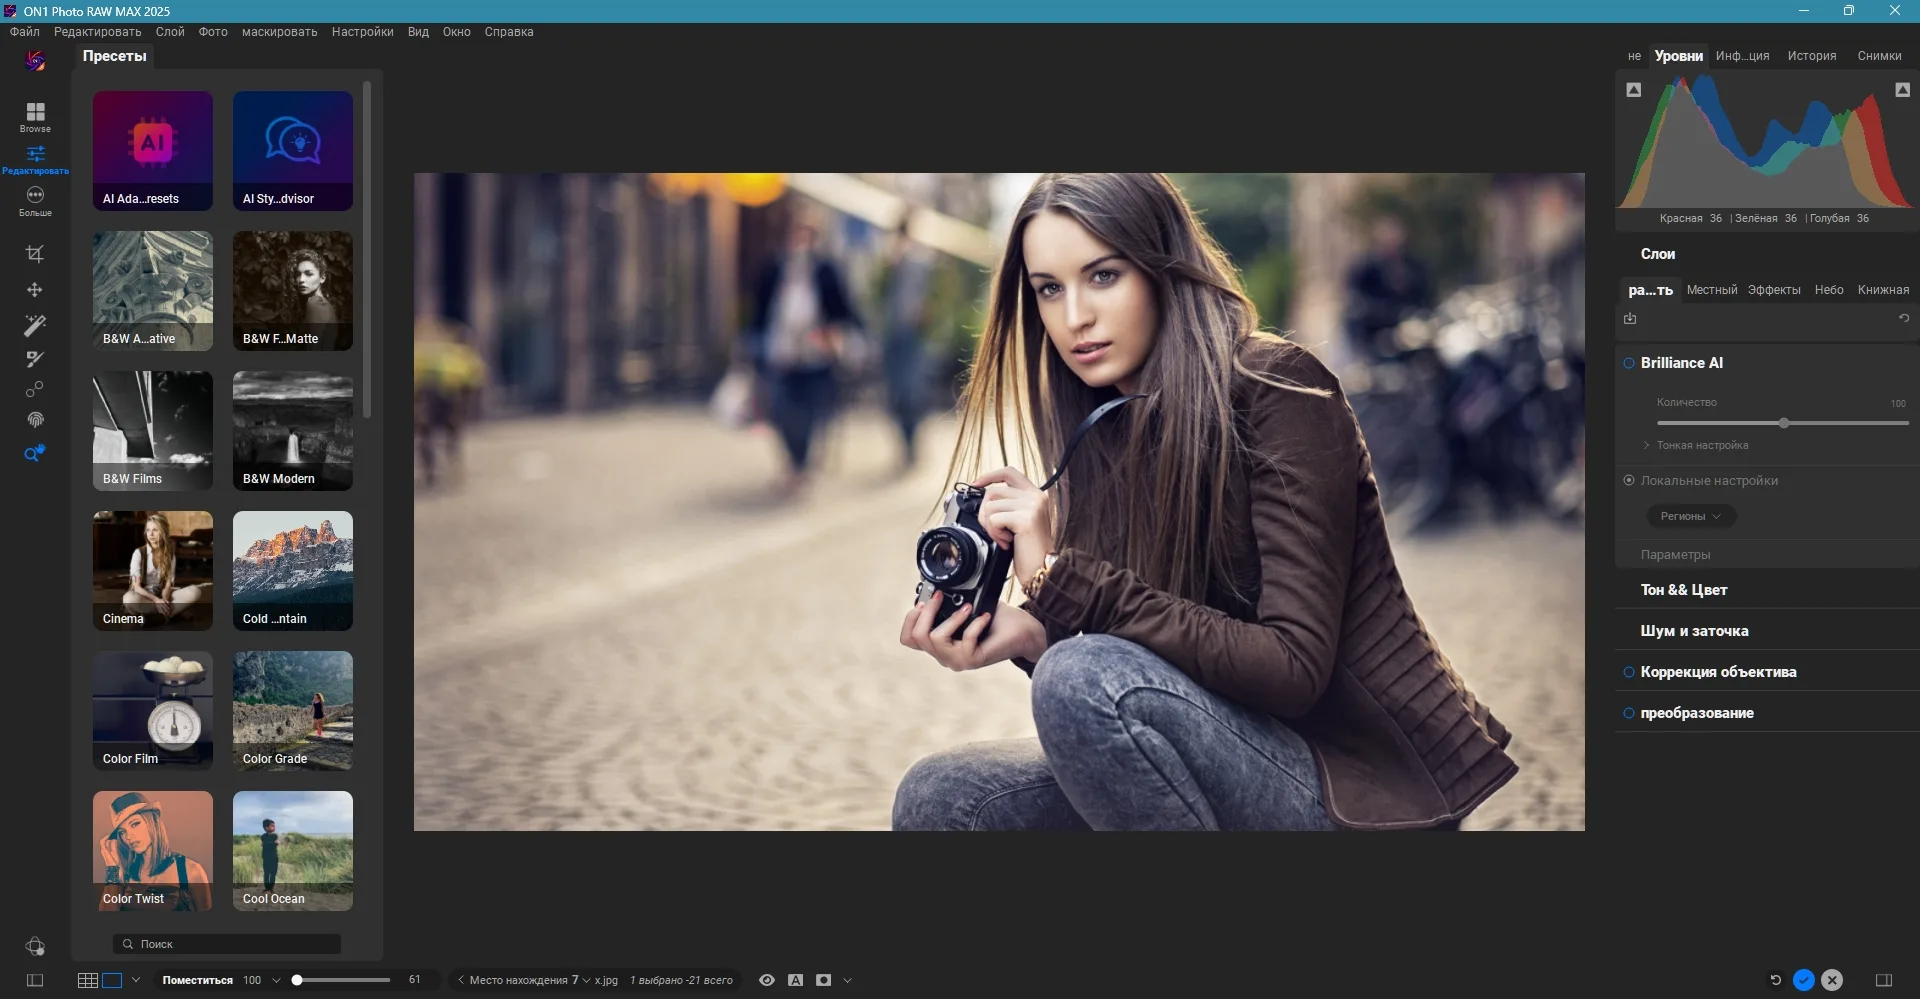Image resolution: width=1920 pixels, height=999 pixels.
Task: Click the reset-all circular arrow in bottom bar
Action: tap(1776, 980)
